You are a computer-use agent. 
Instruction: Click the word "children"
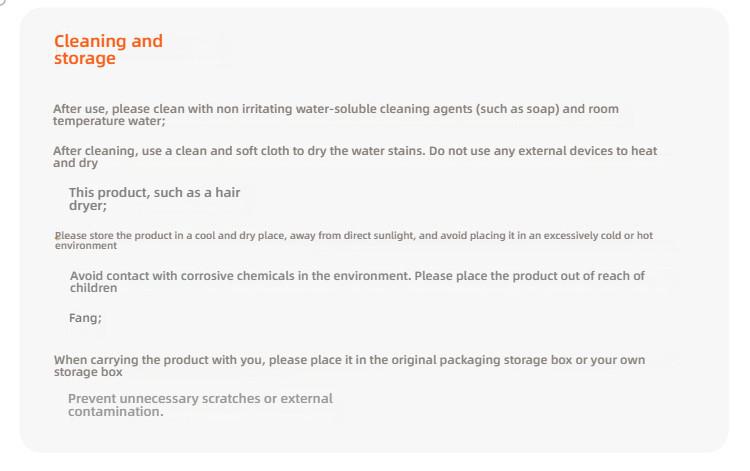pos(93,288)
